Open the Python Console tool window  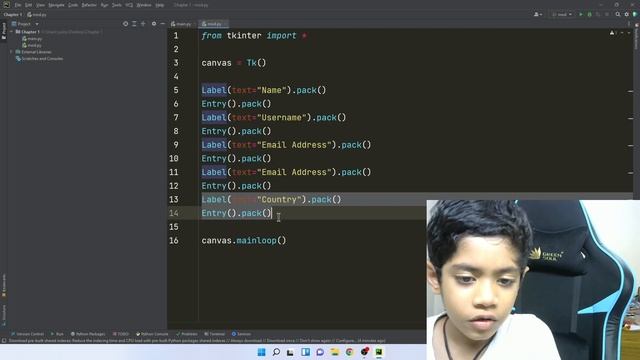pos(152,334)
